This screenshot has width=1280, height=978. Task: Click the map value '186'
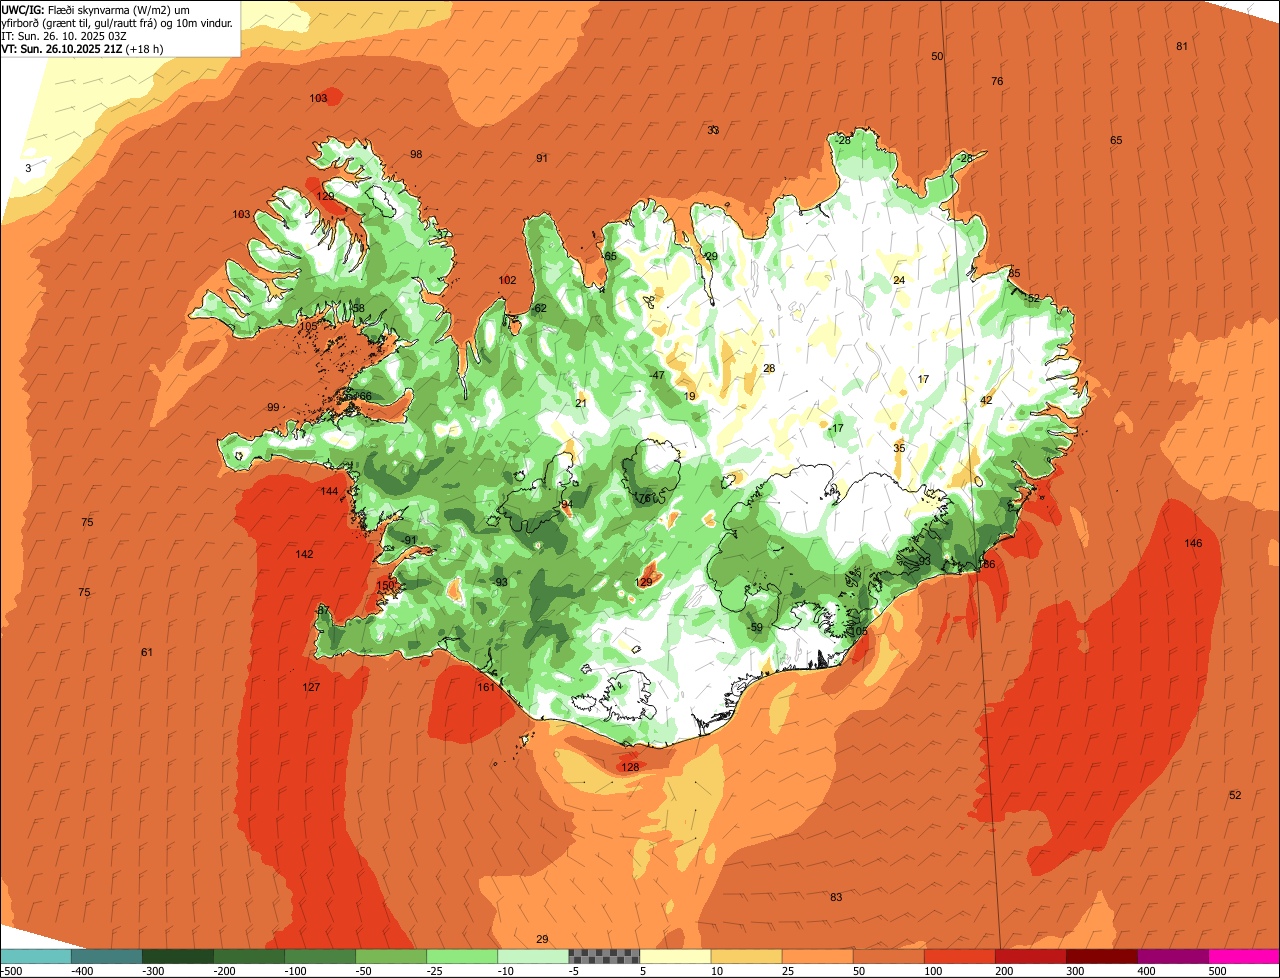986,564
